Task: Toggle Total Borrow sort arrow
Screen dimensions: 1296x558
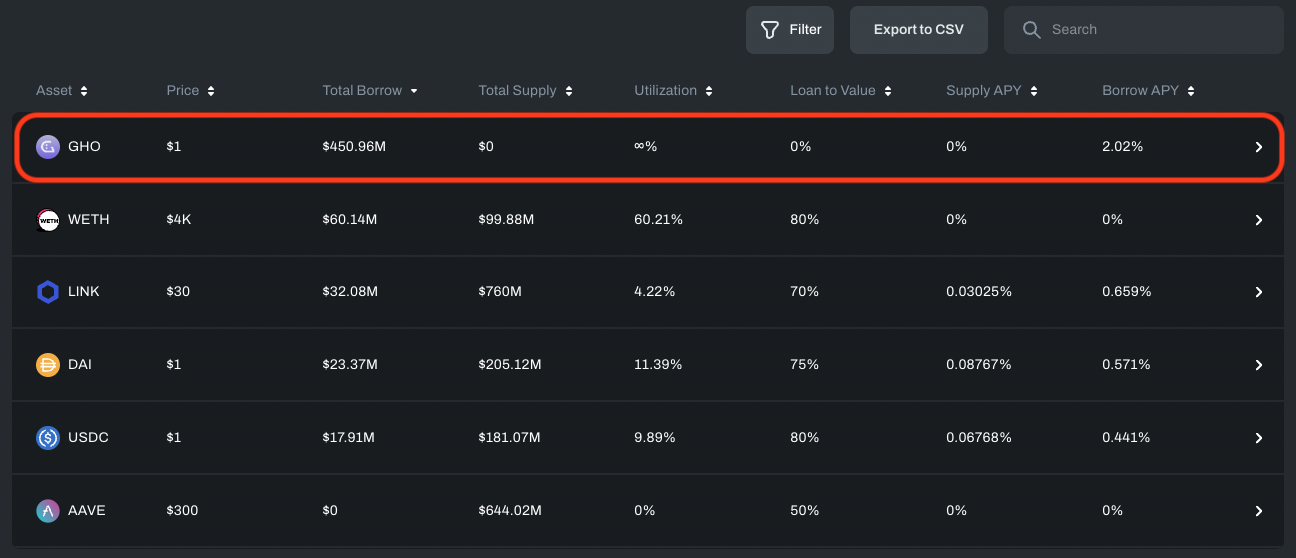Action: 414,91
